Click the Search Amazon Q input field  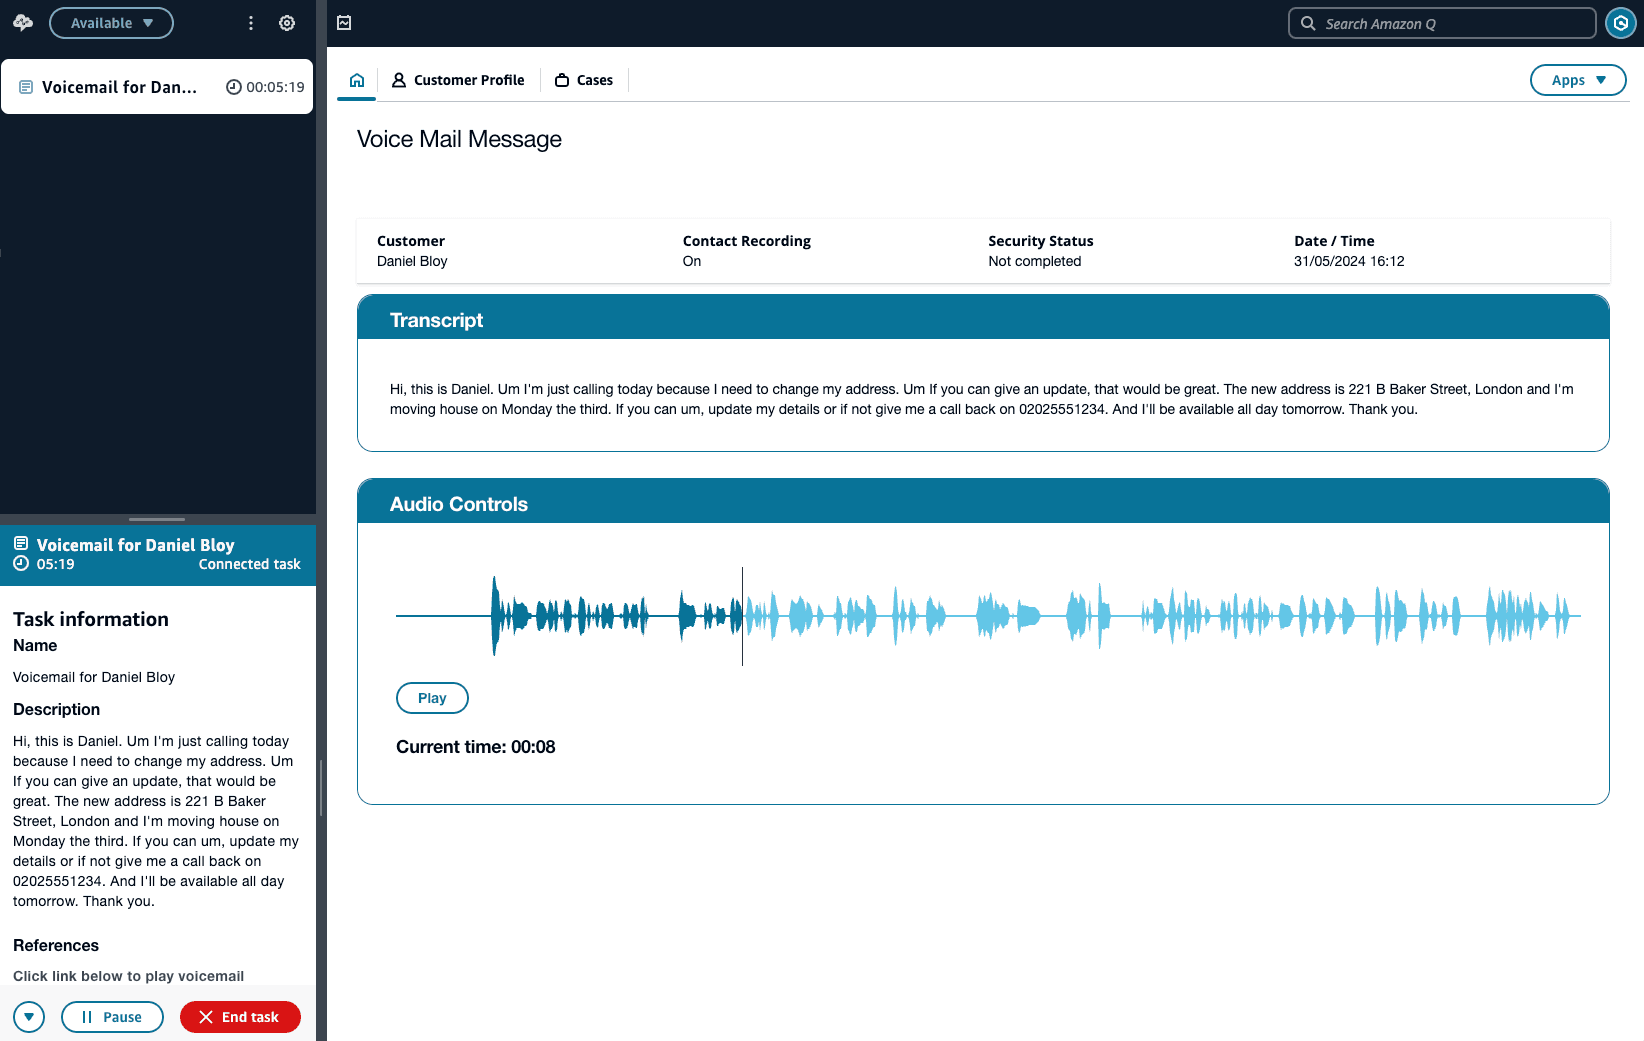coord(1440,23)
